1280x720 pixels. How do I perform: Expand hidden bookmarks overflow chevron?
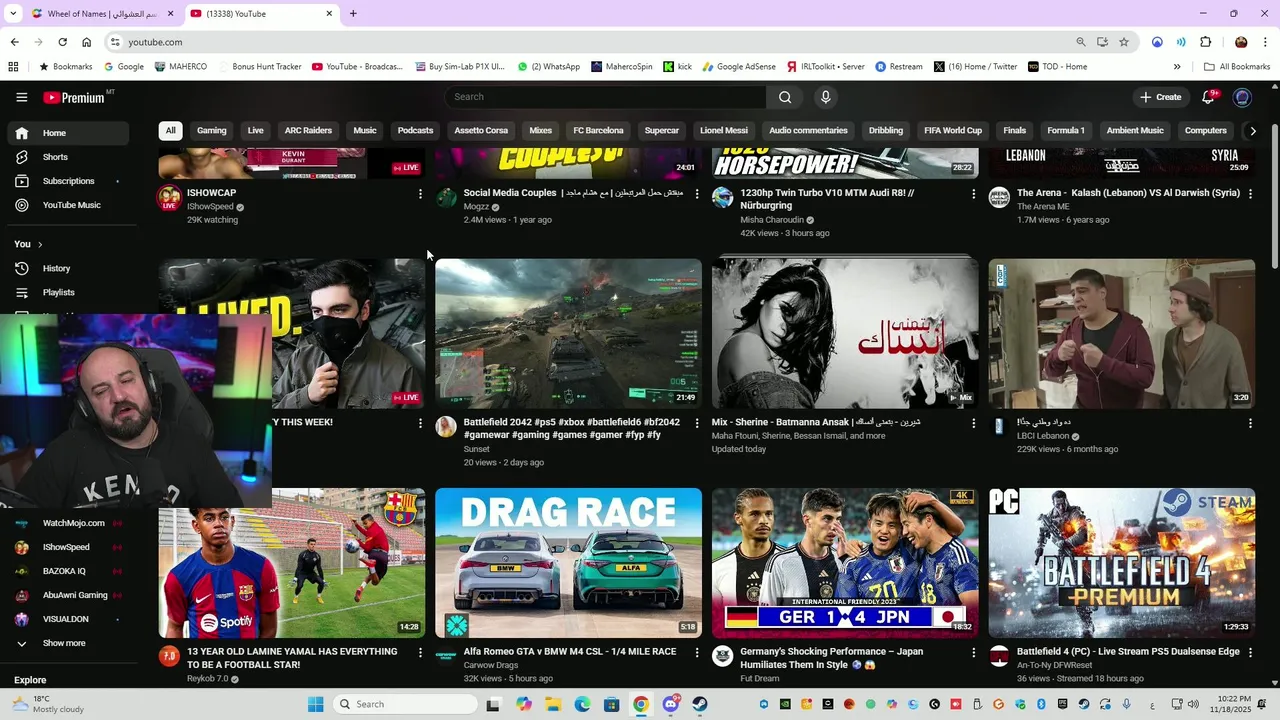(1177, 67)
